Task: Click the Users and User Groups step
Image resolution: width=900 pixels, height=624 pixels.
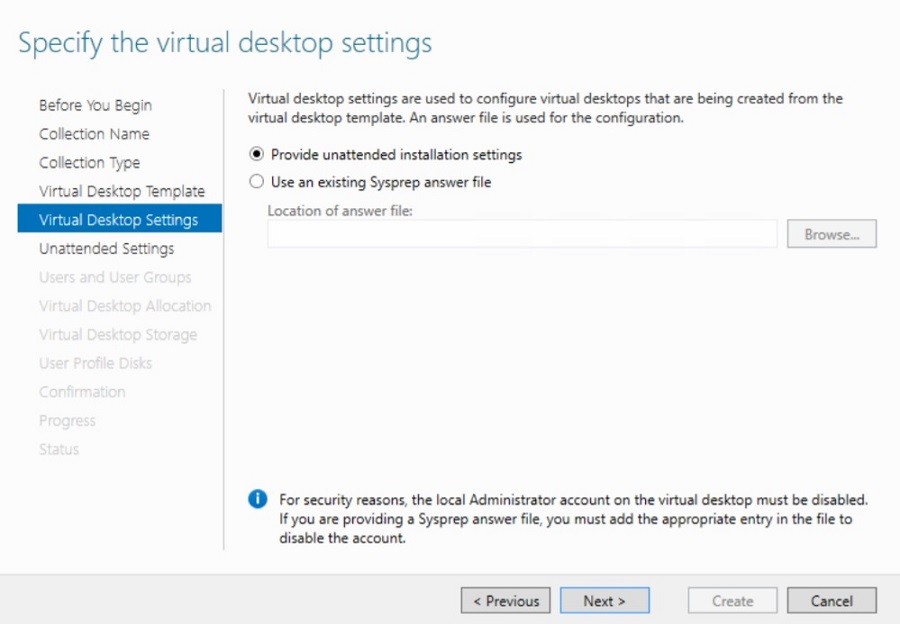Action: (x=115, y=277)
